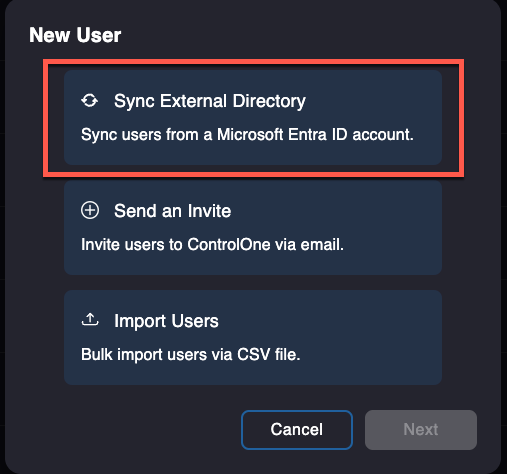Click the plus circle invite icon
The image size is (507, 474).
click(x=90, y=211)
